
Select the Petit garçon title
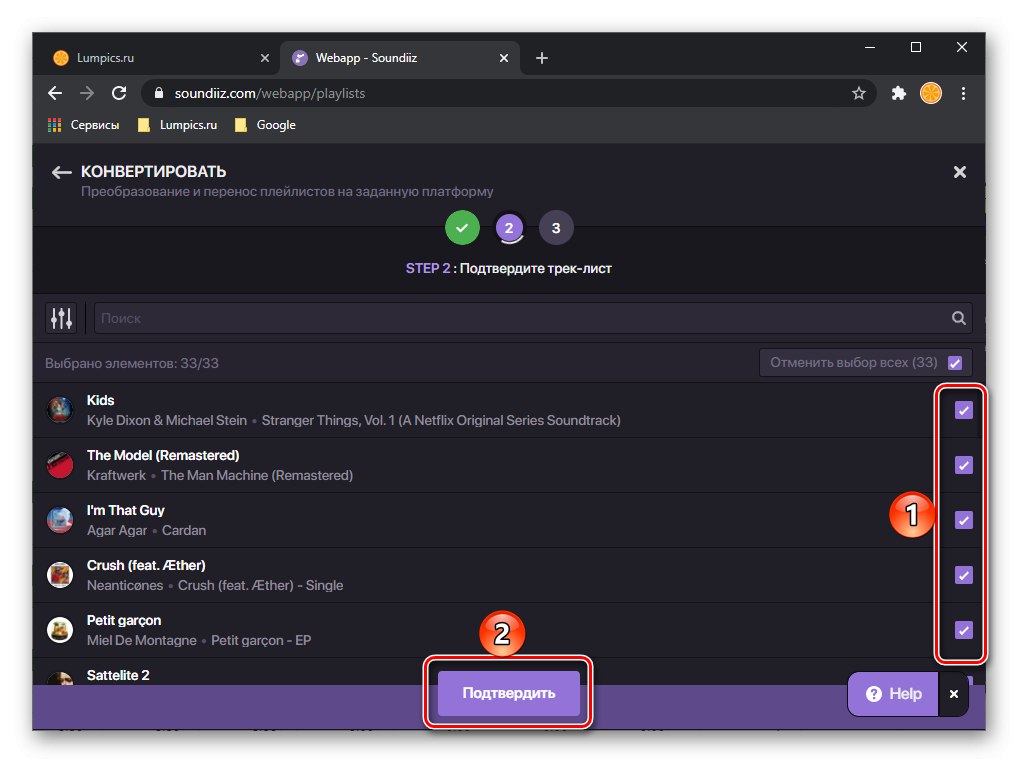point(124,621)
